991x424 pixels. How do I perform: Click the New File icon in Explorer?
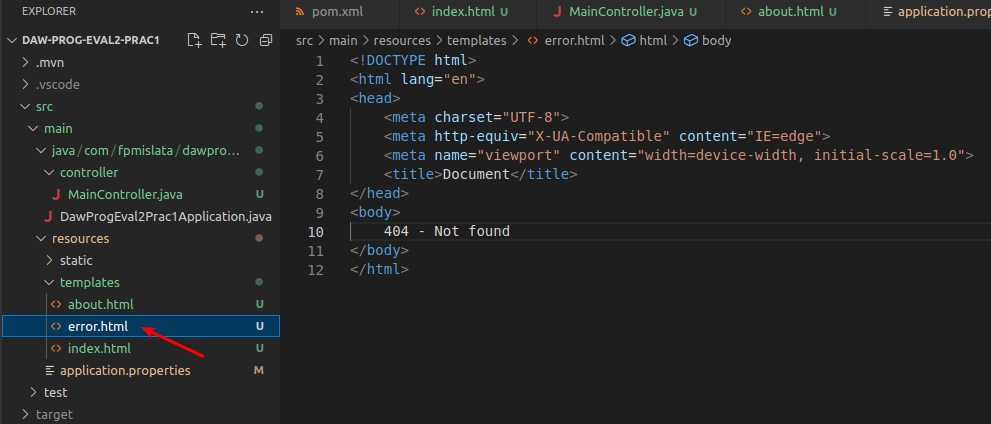pyautogui.click(x=194, y=40)
